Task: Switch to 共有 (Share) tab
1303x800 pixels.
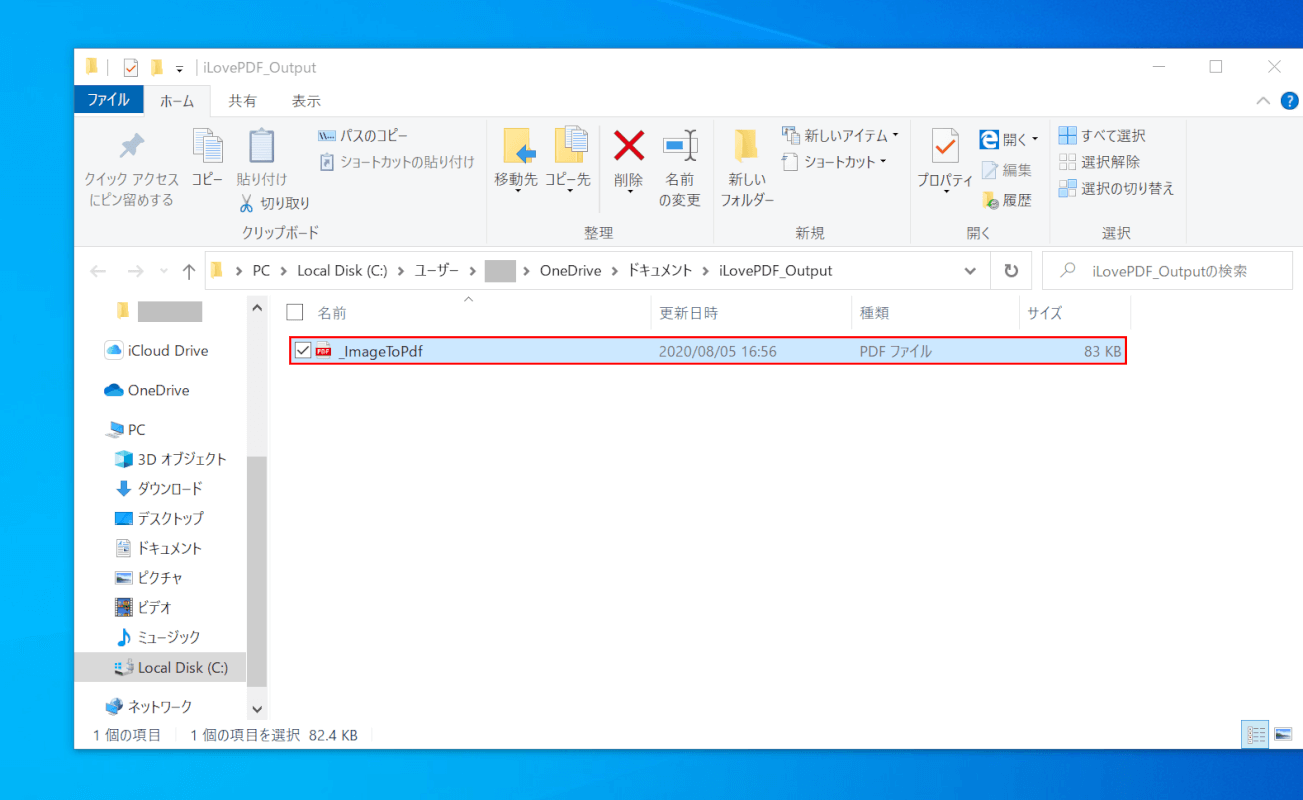Action: (x=243, y=101)
